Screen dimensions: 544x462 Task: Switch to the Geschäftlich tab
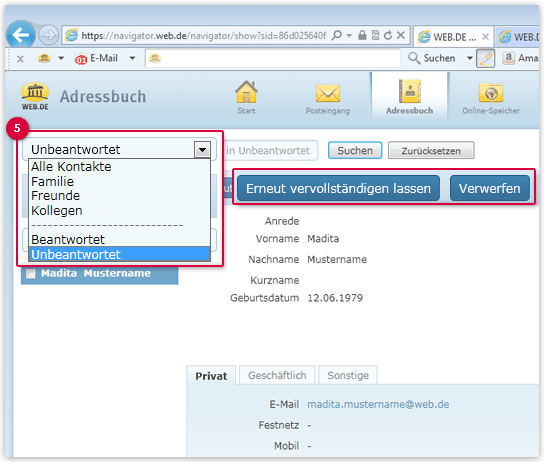(277, 375)
